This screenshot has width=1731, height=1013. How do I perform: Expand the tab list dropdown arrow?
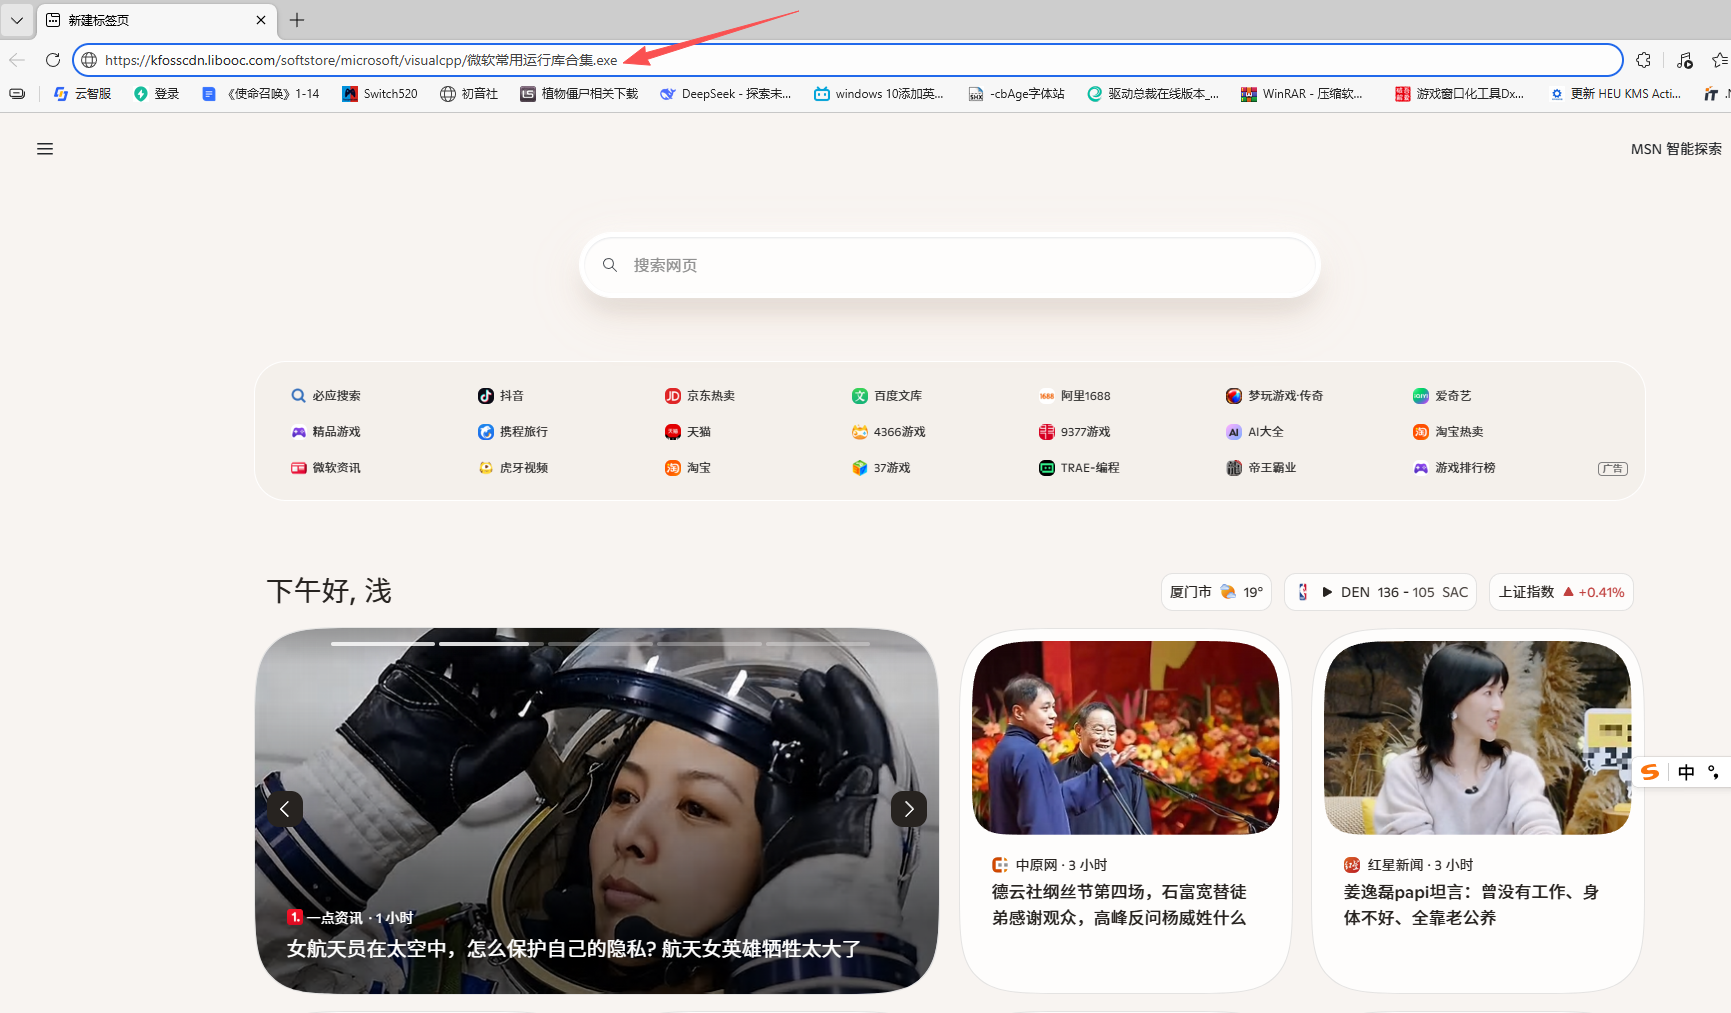point(17,20)
